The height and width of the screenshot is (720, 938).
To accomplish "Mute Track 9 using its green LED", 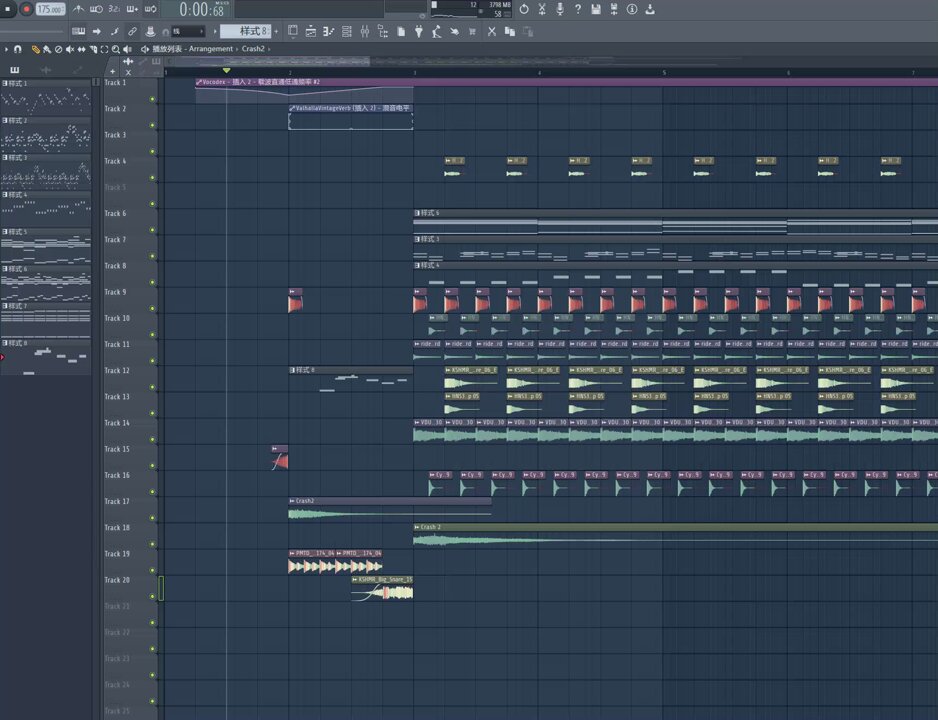I will pyautogui.click(x=153, y=309).
